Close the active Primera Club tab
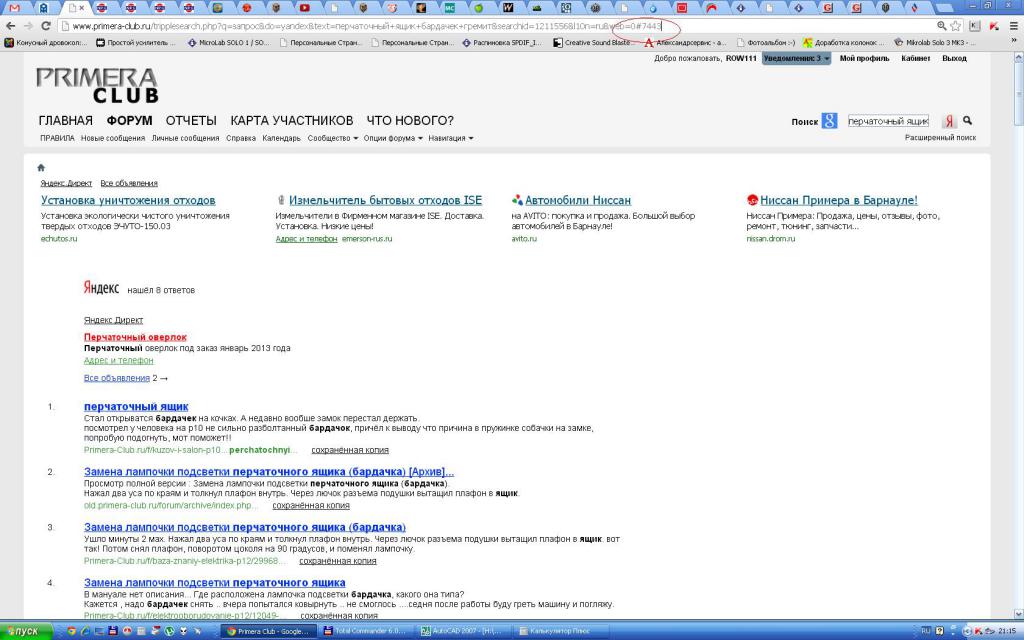Viewport: 1024px width, 640px height. pos(82,8)
